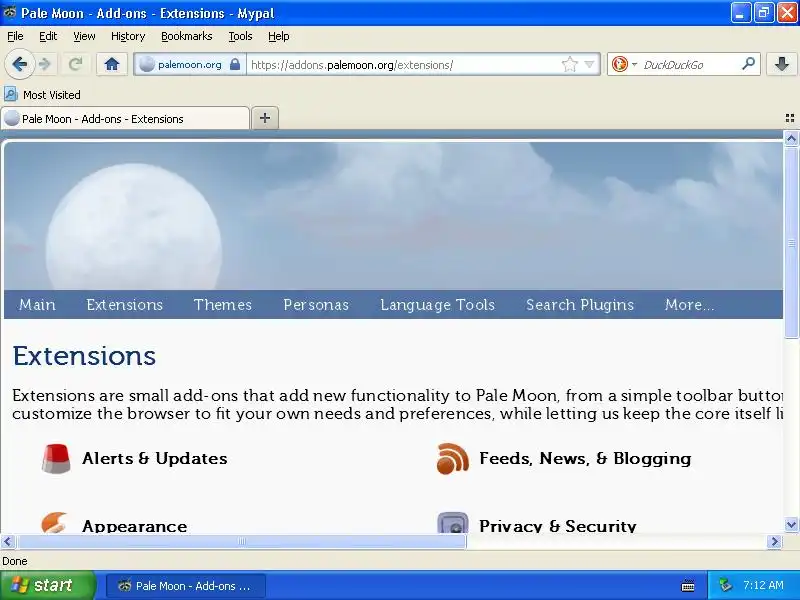Open the Bookmarks menu
The width and height of the screenshot is (800, 600).
click(x=186, y=36)
